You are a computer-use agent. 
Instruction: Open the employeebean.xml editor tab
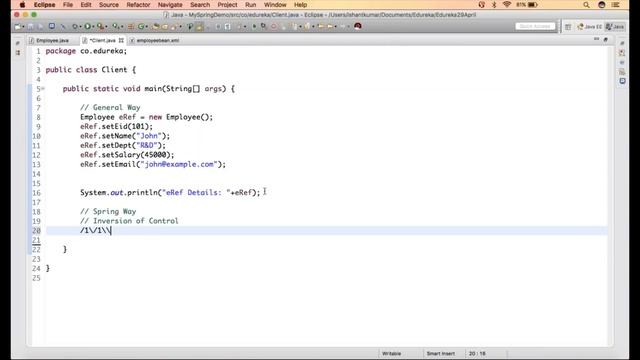point(155,40)
